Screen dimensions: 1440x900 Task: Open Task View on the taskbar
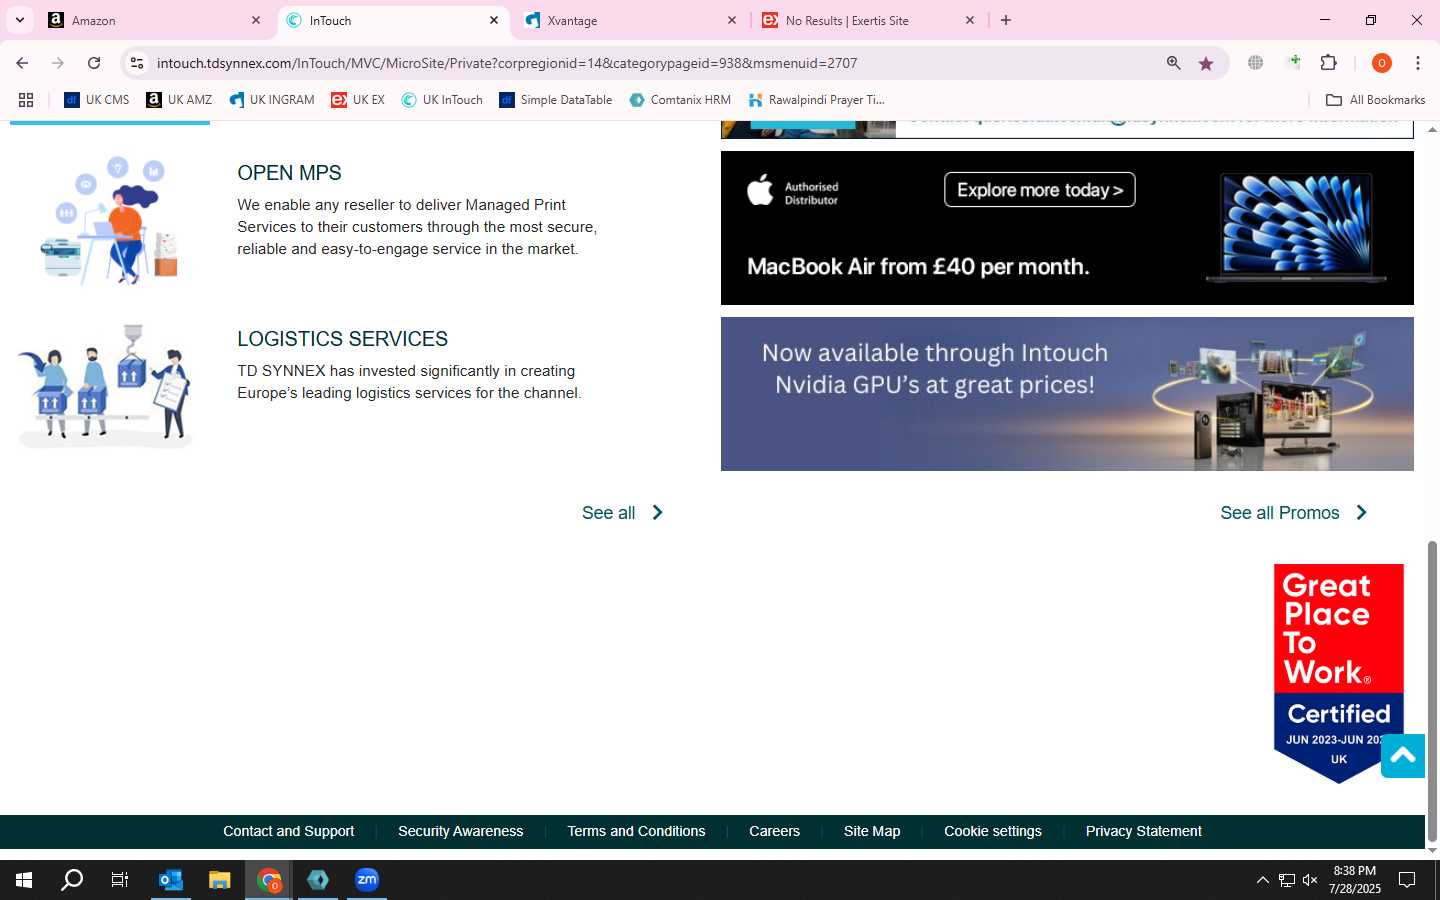click(120, 880)
